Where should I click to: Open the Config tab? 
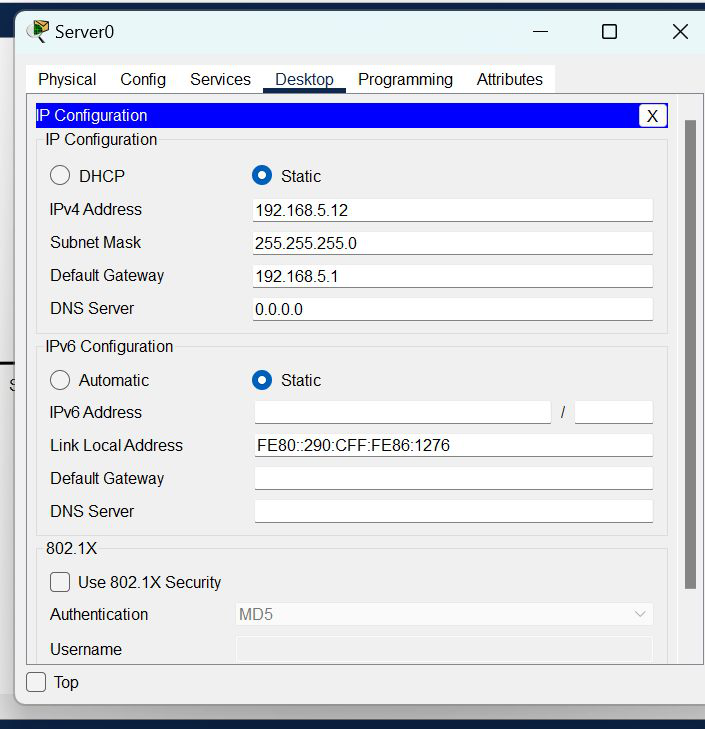[143, 79]
